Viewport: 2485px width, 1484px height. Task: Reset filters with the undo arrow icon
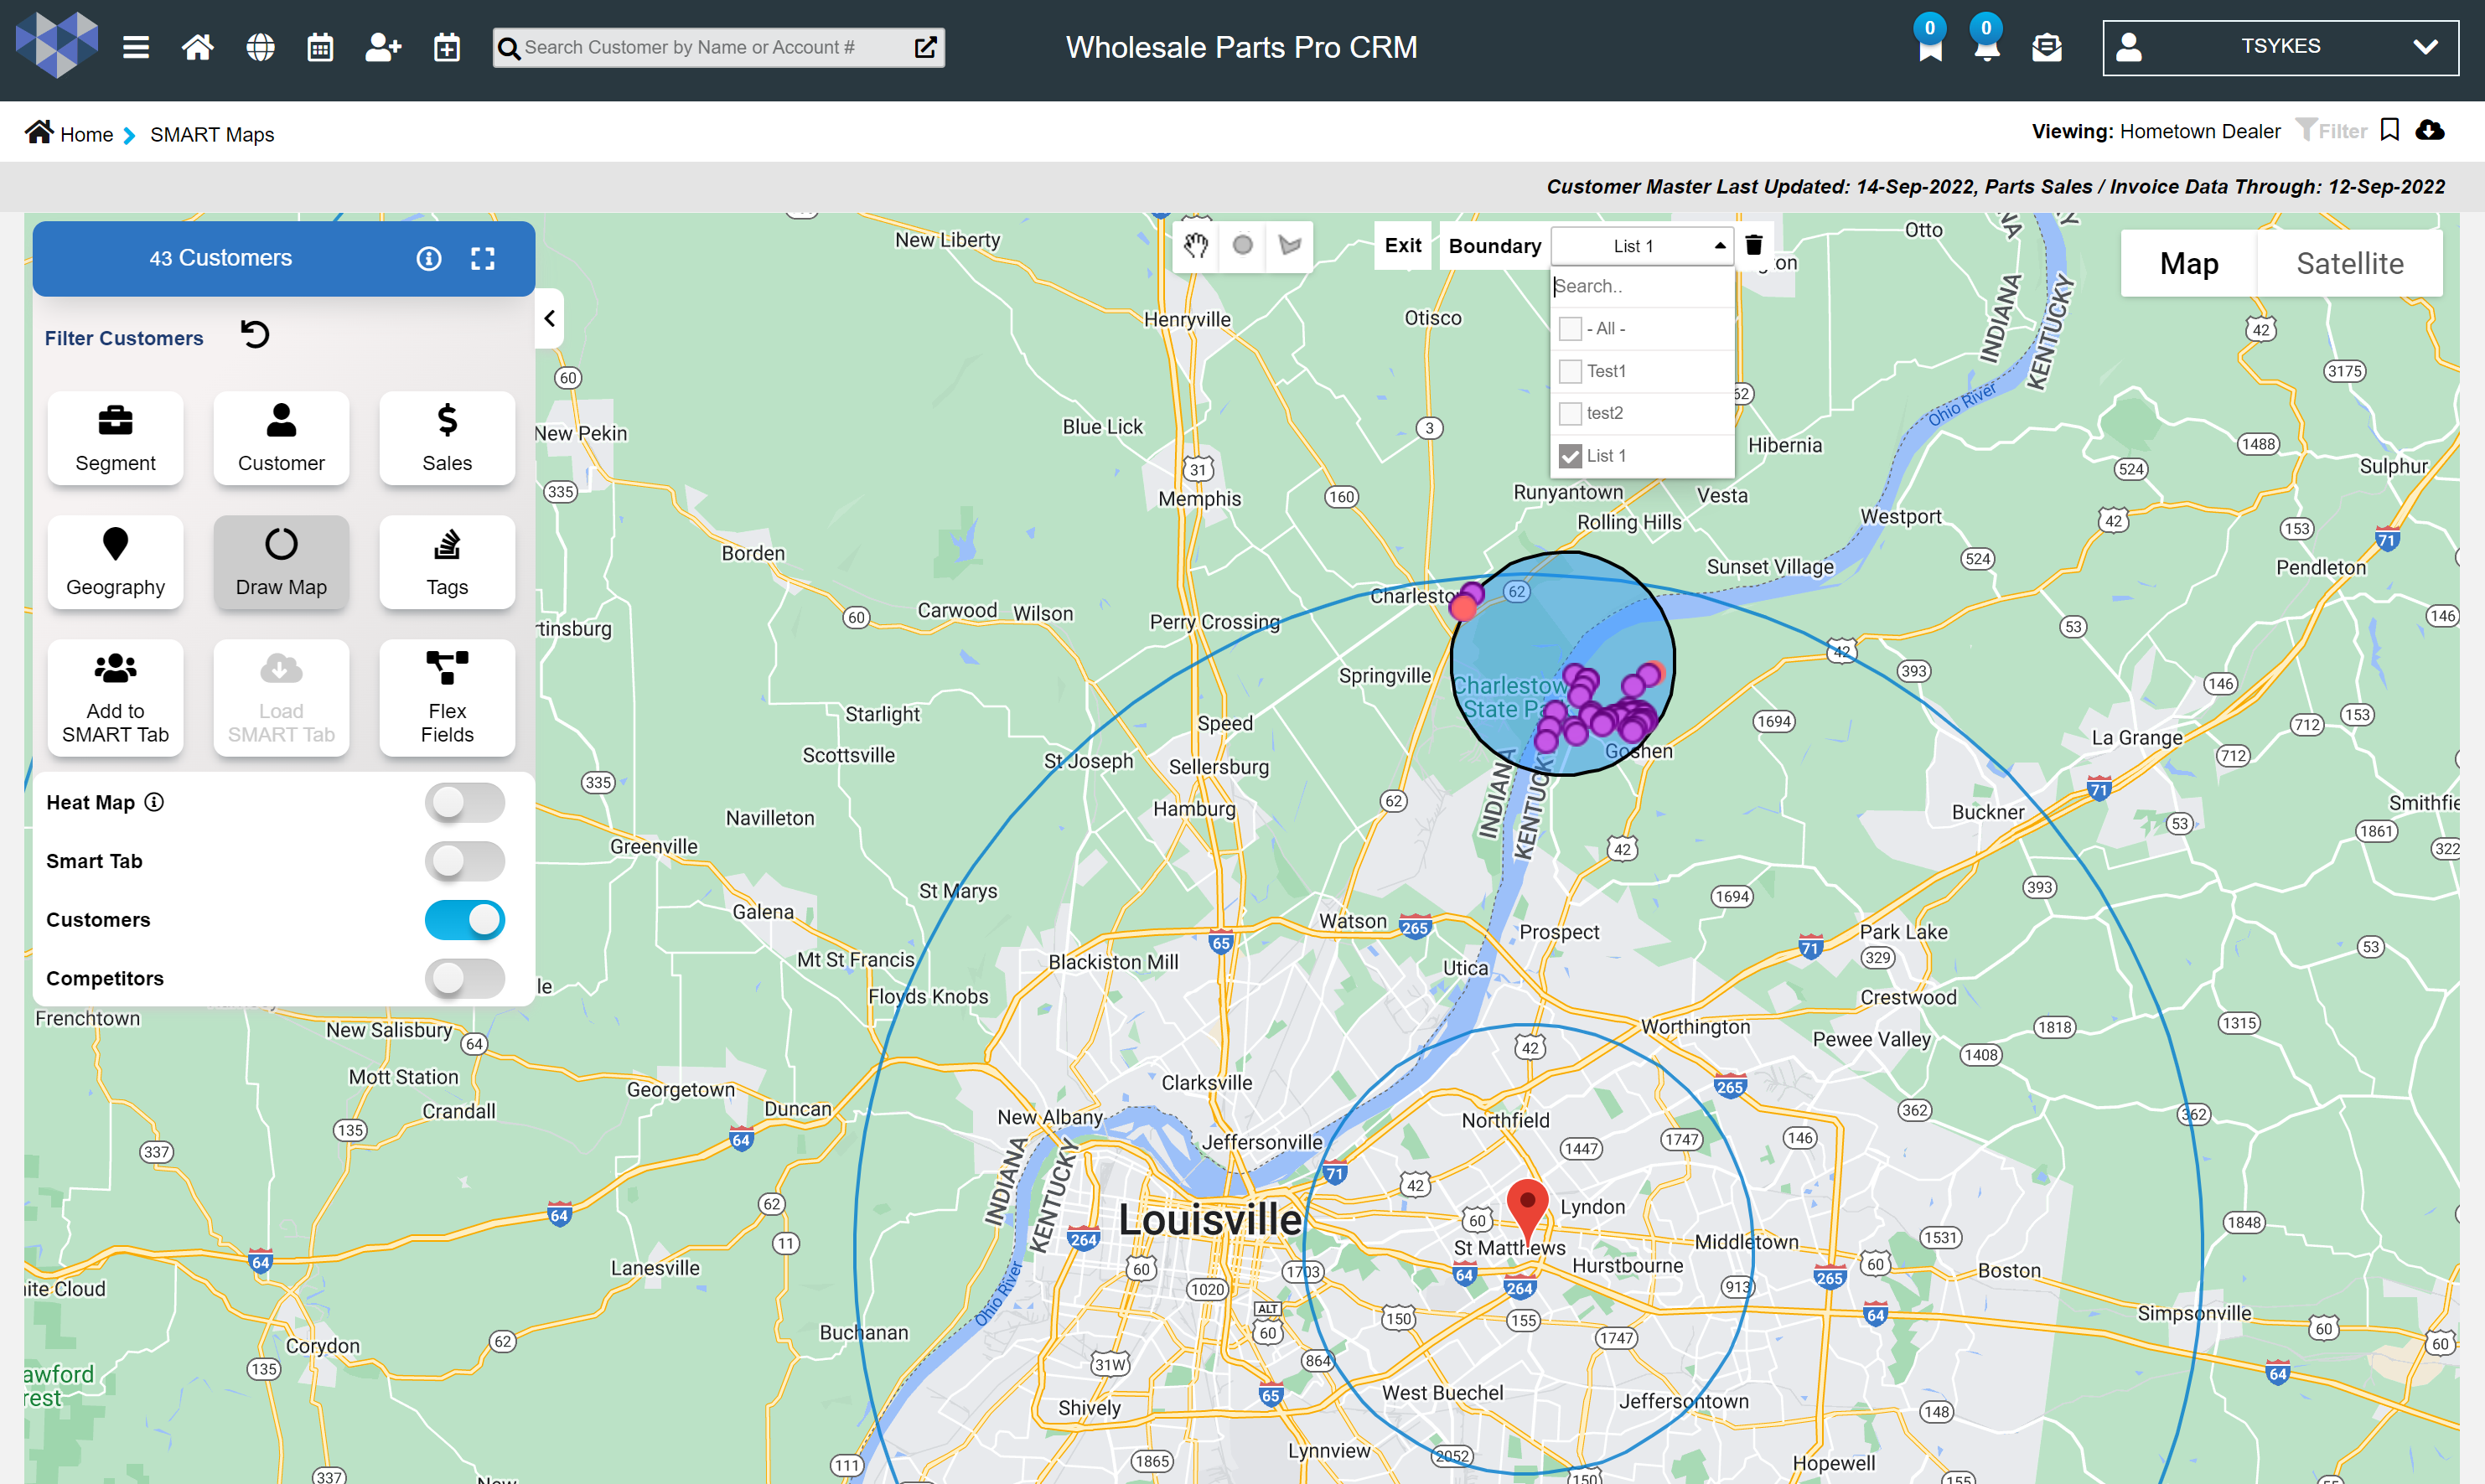pos(255,334)
